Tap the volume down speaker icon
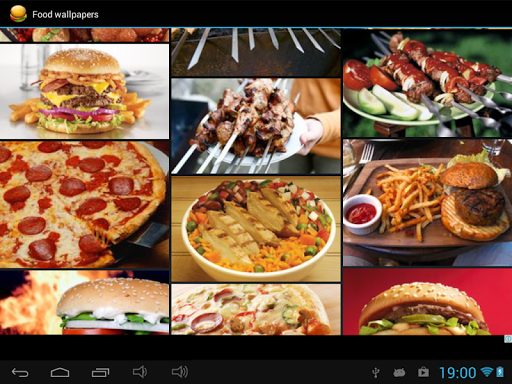 140,372
